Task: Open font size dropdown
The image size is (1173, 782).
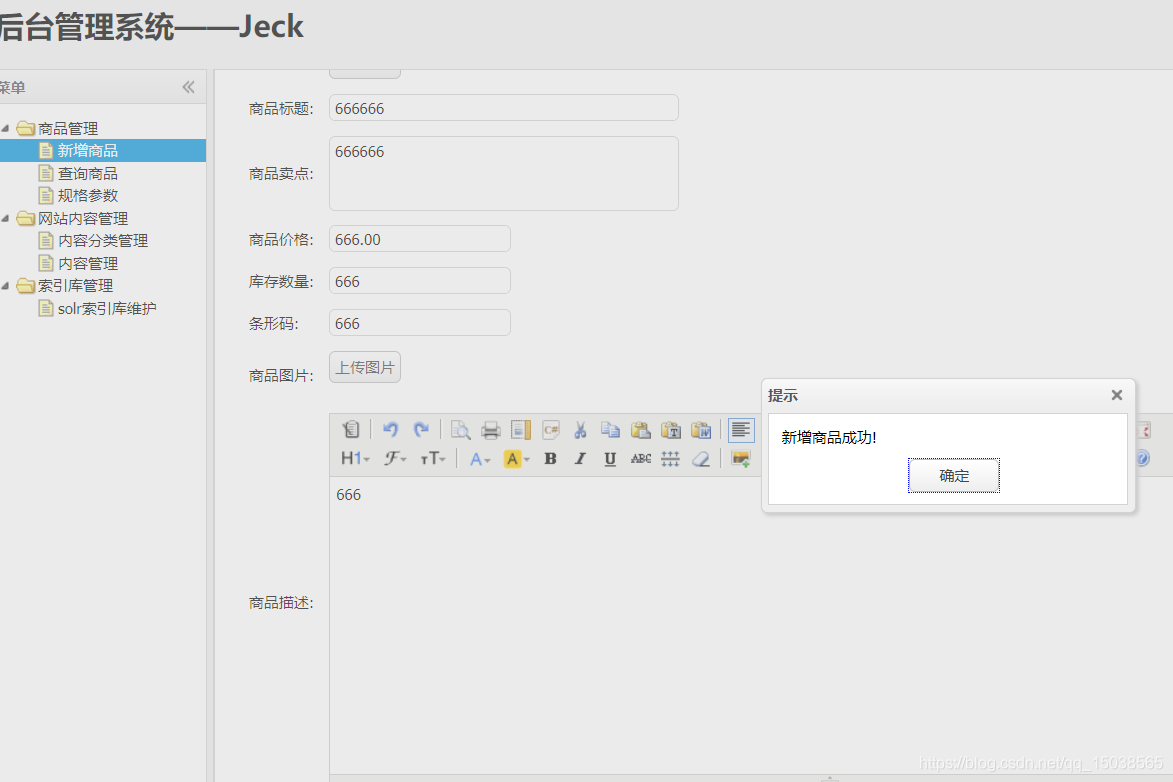Action: coord(433,459)
